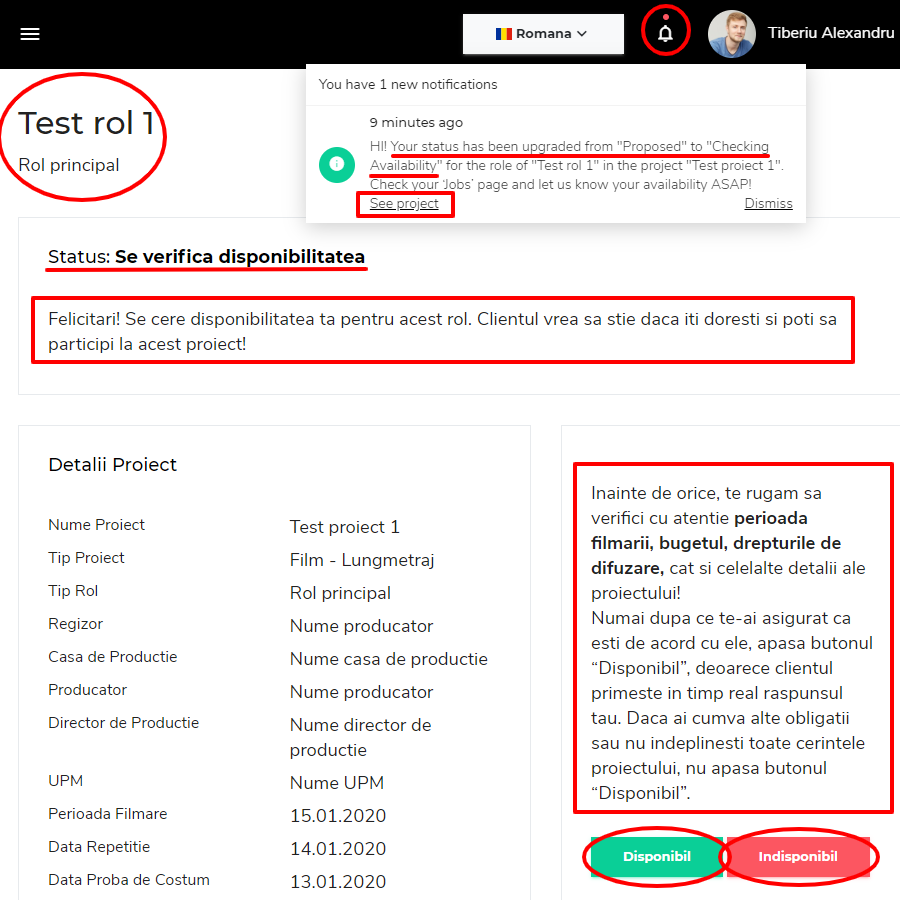Open the hamburger navigation menu

point(30,34)
